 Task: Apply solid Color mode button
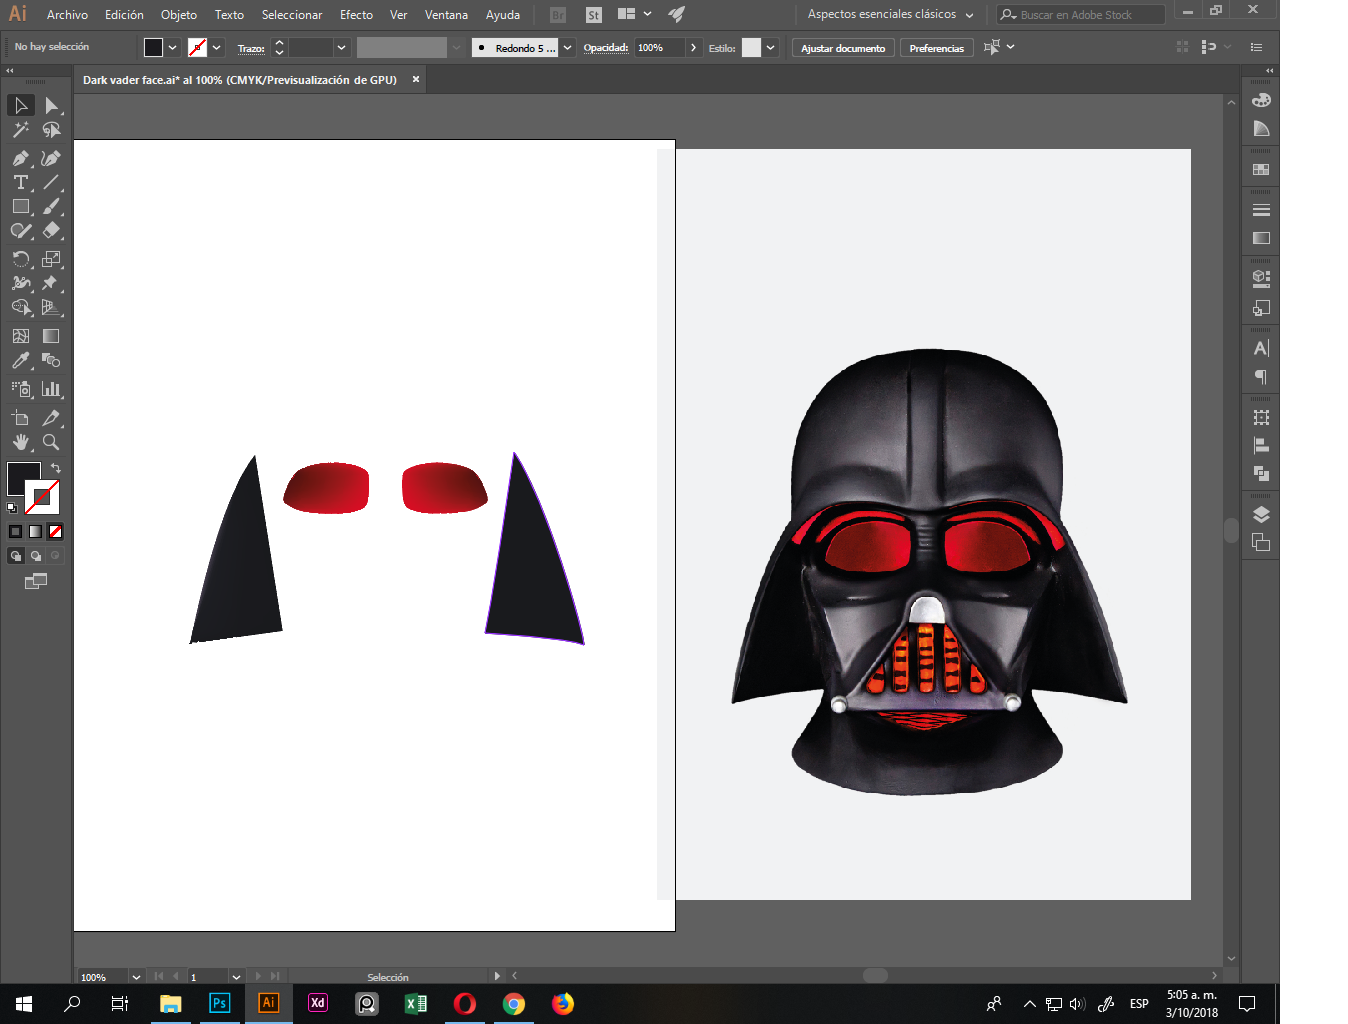click(x=15, y=532)
